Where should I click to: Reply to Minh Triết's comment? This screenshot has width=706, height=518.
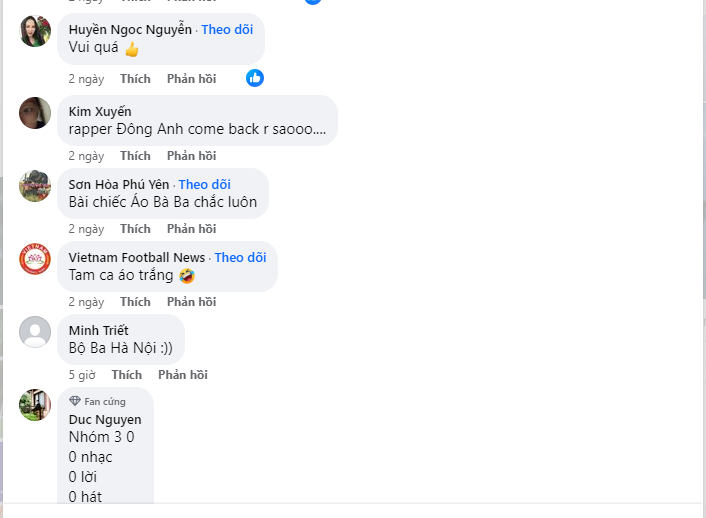coord(182,375)
